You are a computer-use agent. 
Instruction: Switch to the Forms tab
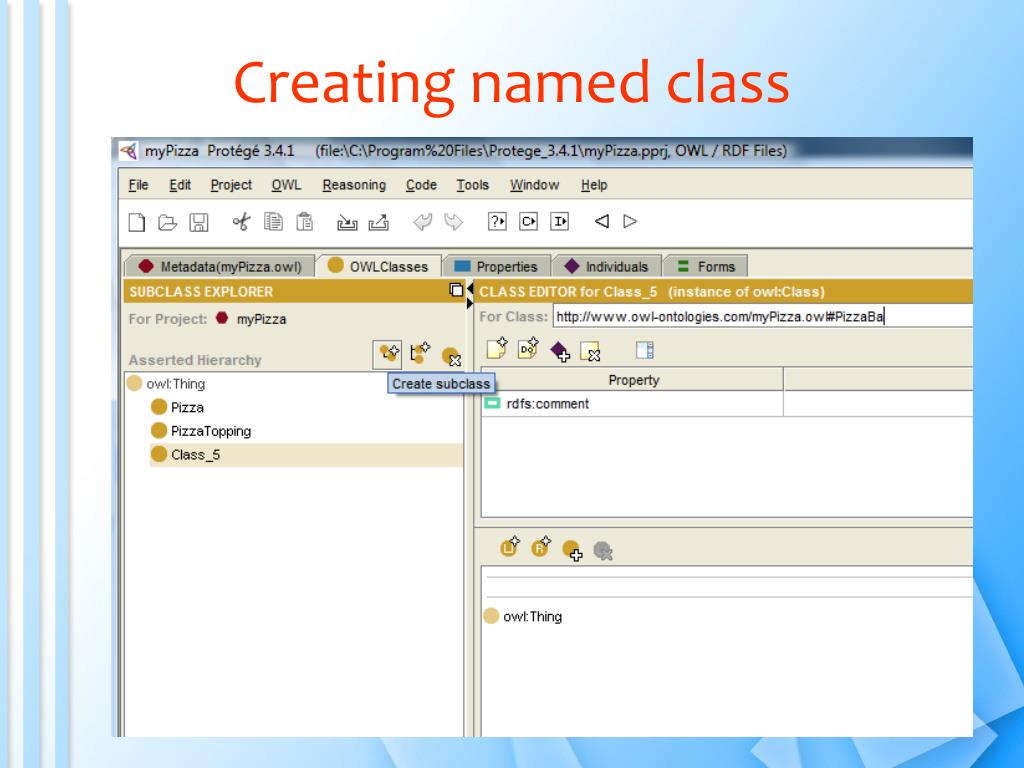pyautogui.click(x=706, y=266)
